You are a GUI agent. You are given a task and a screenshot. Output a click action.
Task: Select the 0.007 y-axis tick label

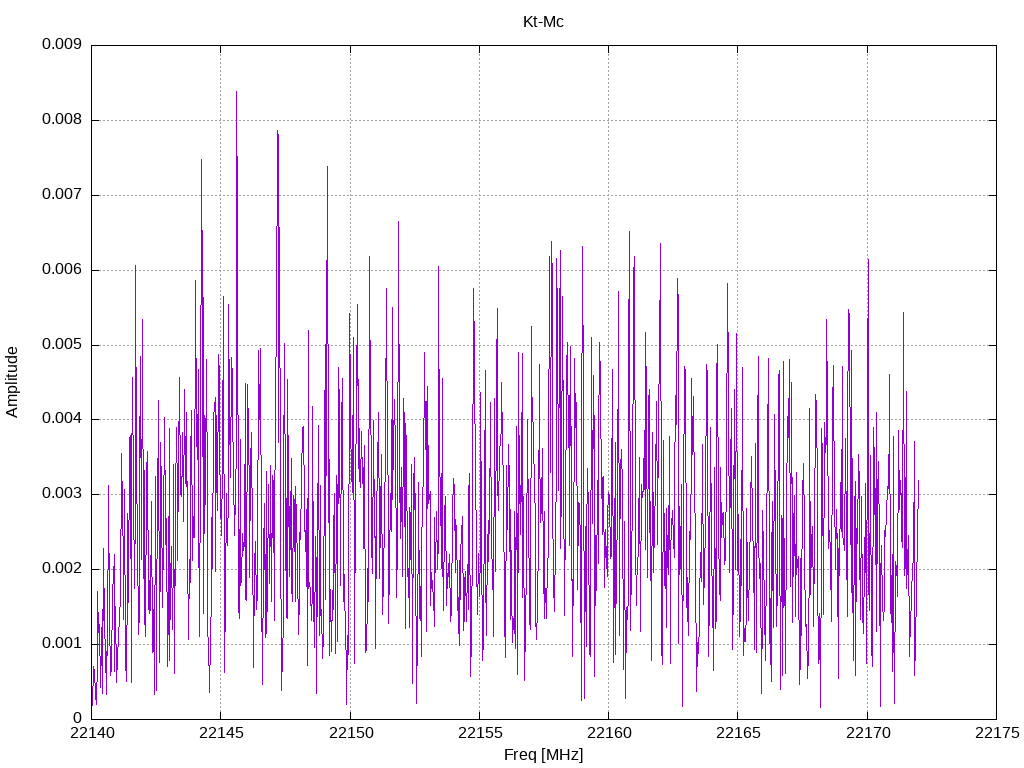click(x=61, y=195)
